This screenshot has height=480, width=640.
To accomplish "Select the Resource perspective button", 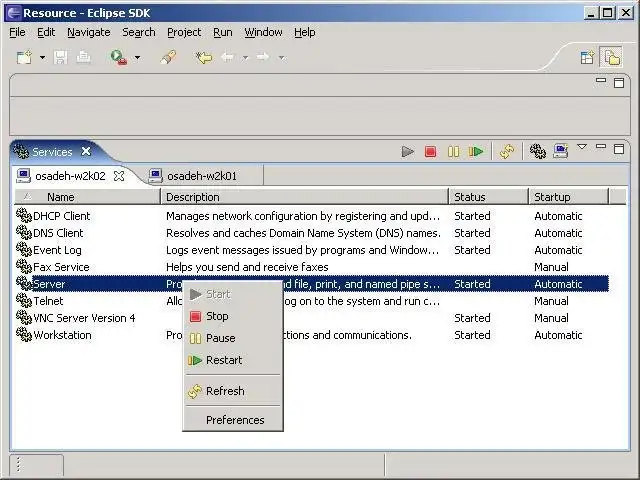I will pos(611,57).
